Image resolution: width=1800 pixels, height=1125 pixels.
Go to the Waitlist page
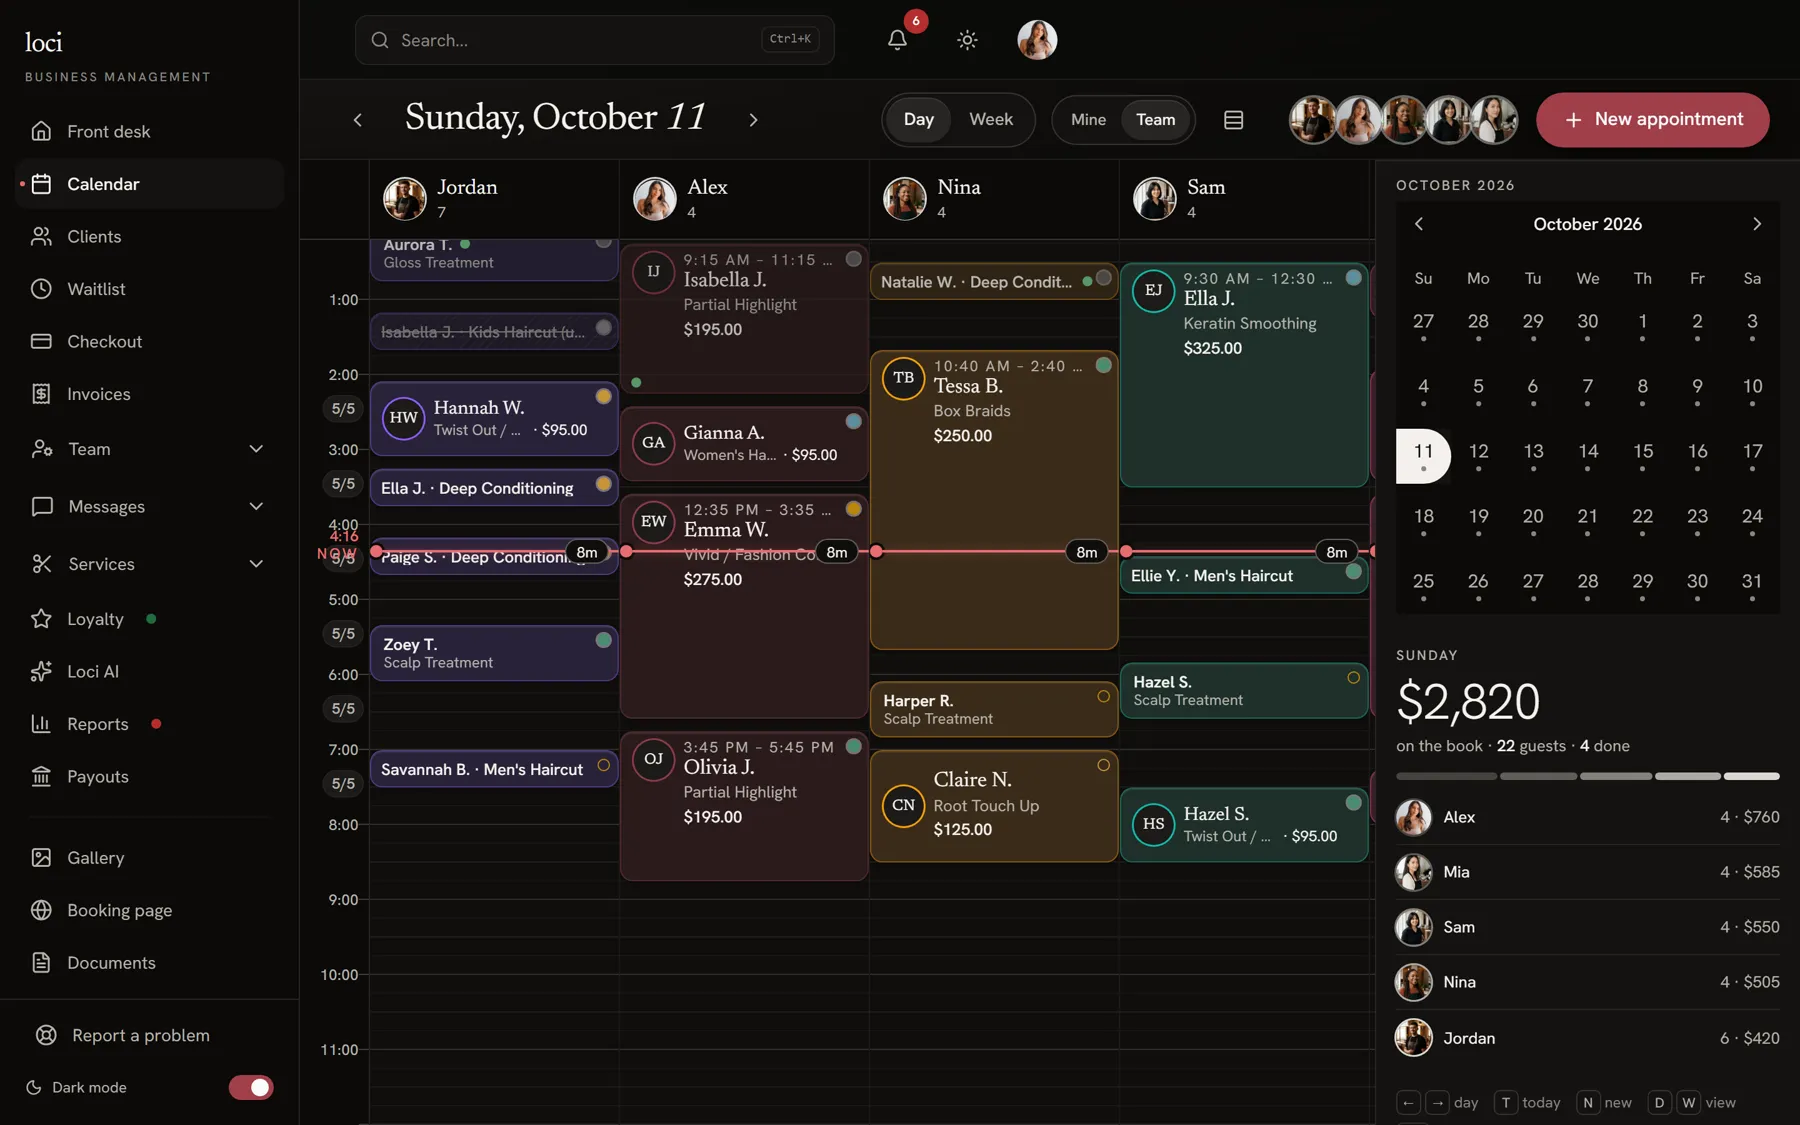(149, 289)
